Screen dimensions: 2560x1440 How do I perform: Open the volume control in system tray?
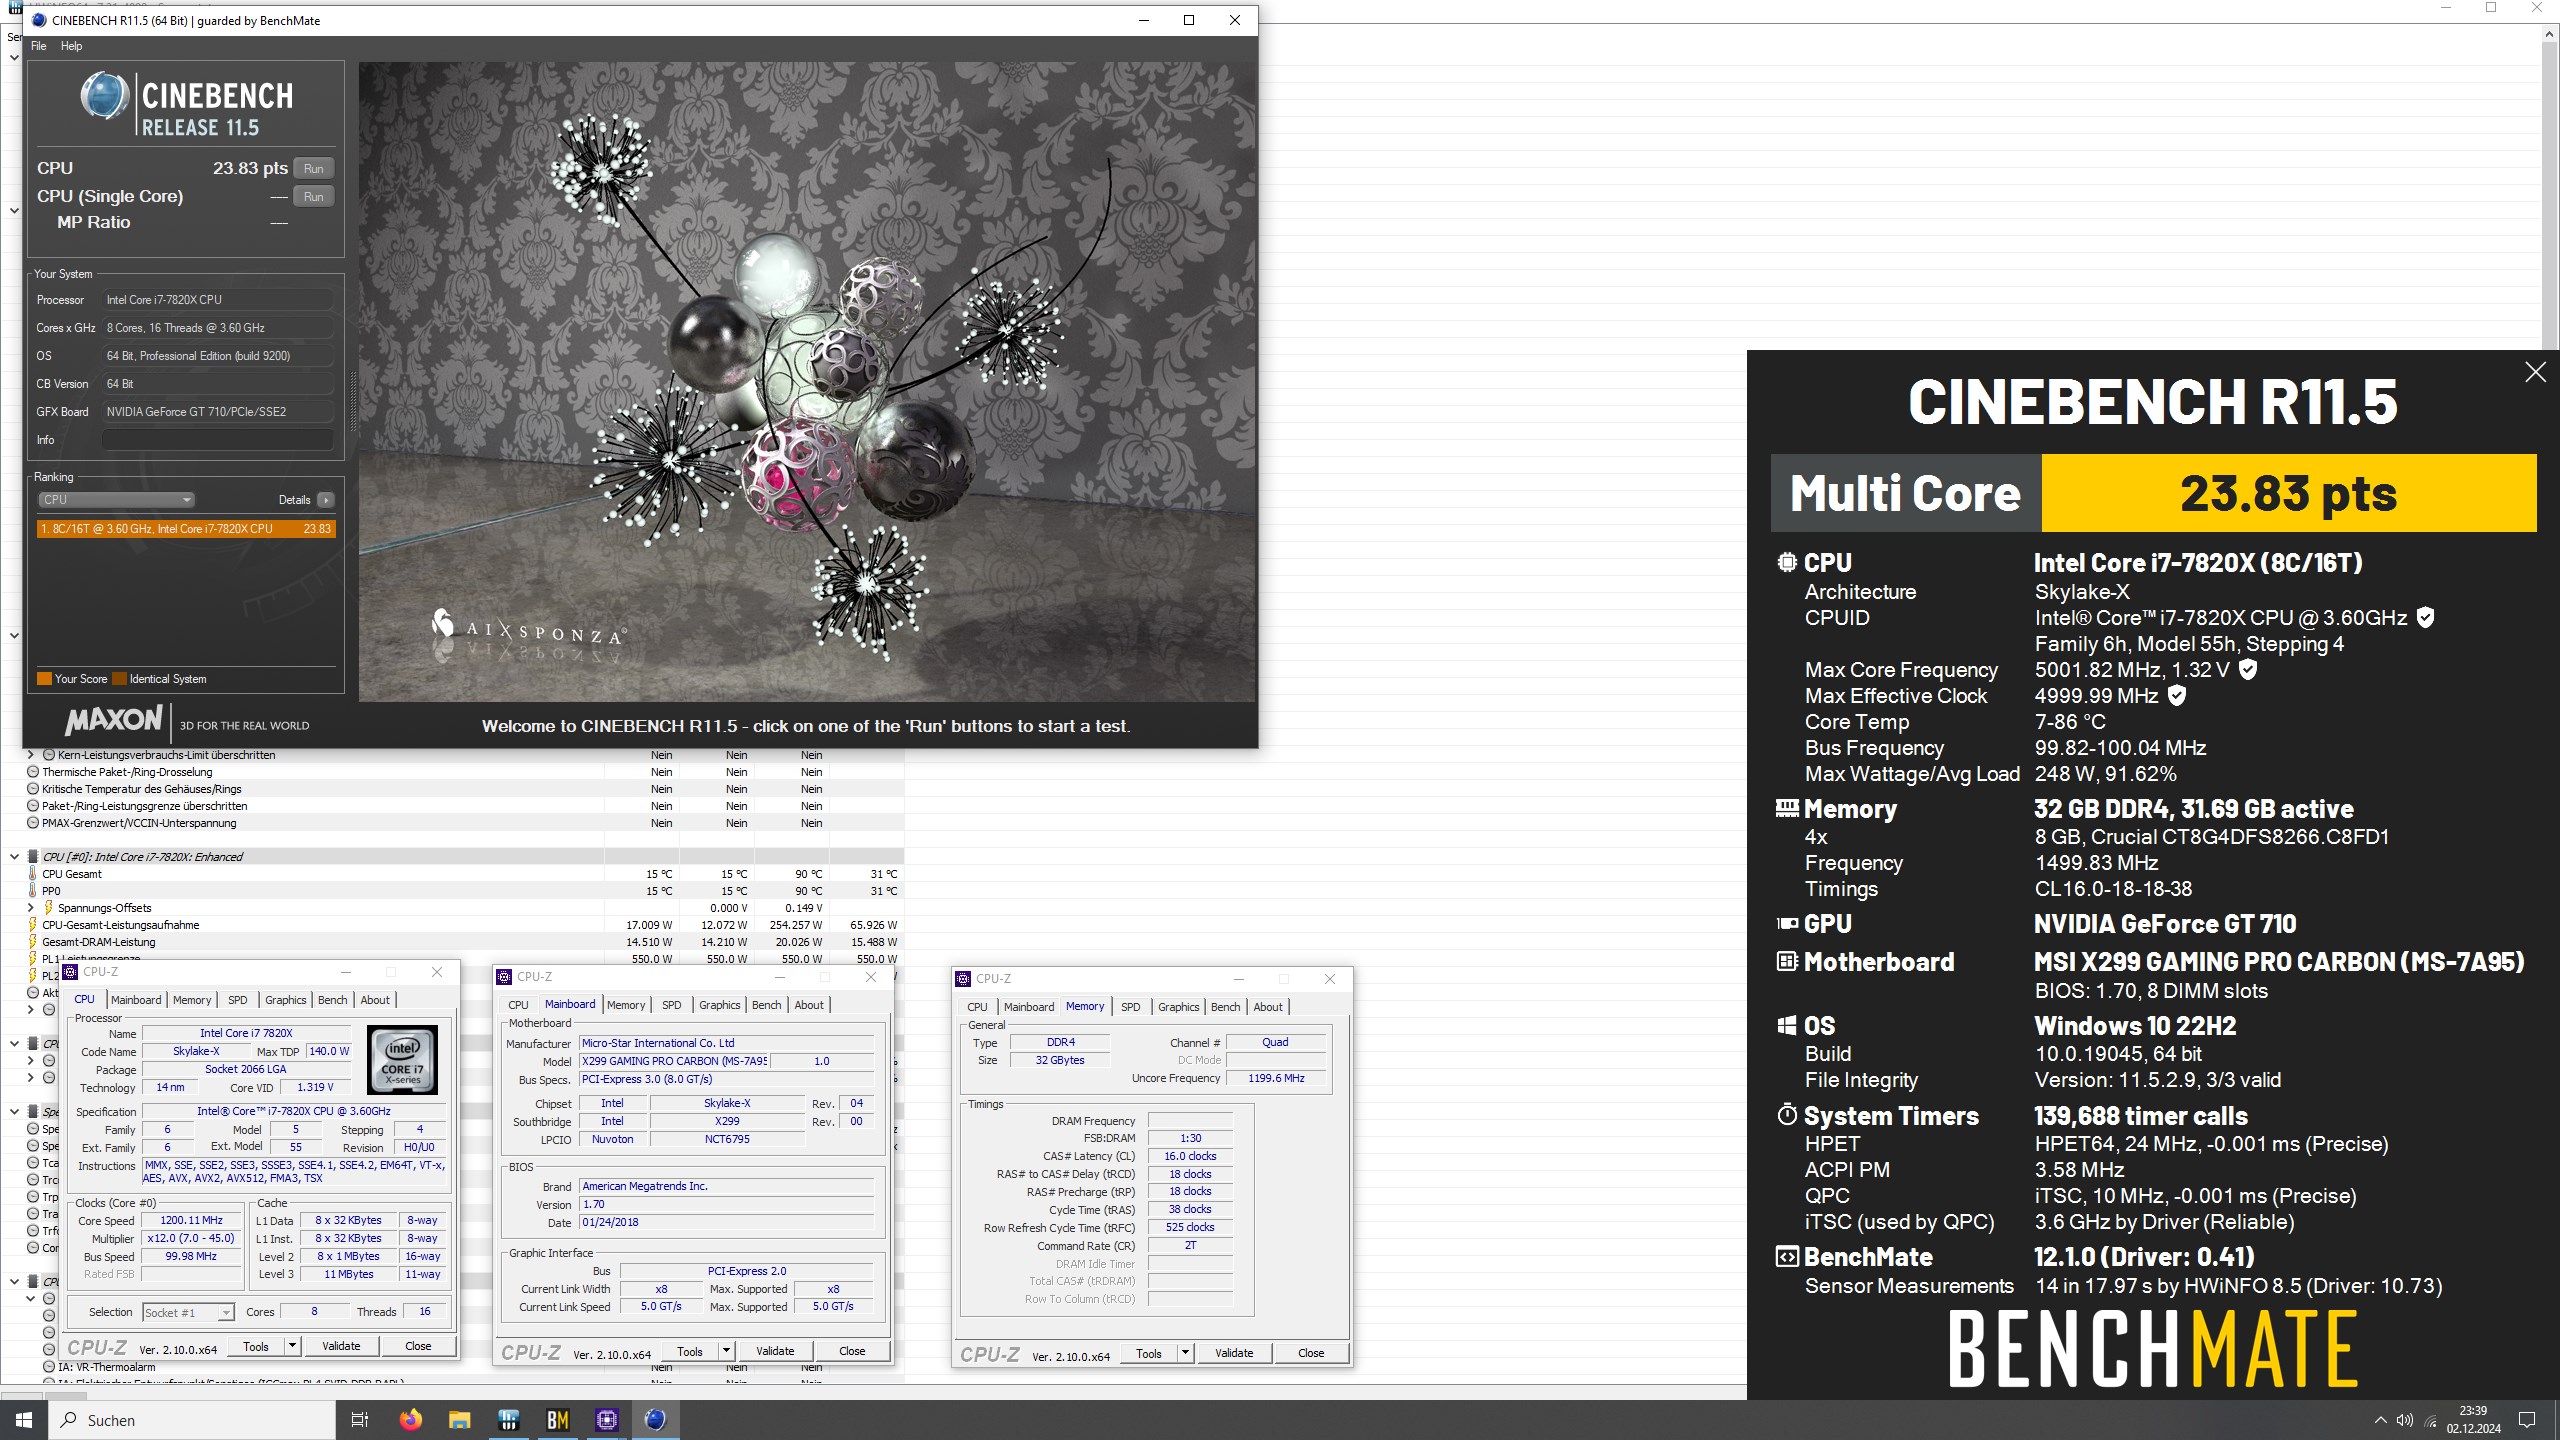pos(2405,1420)
